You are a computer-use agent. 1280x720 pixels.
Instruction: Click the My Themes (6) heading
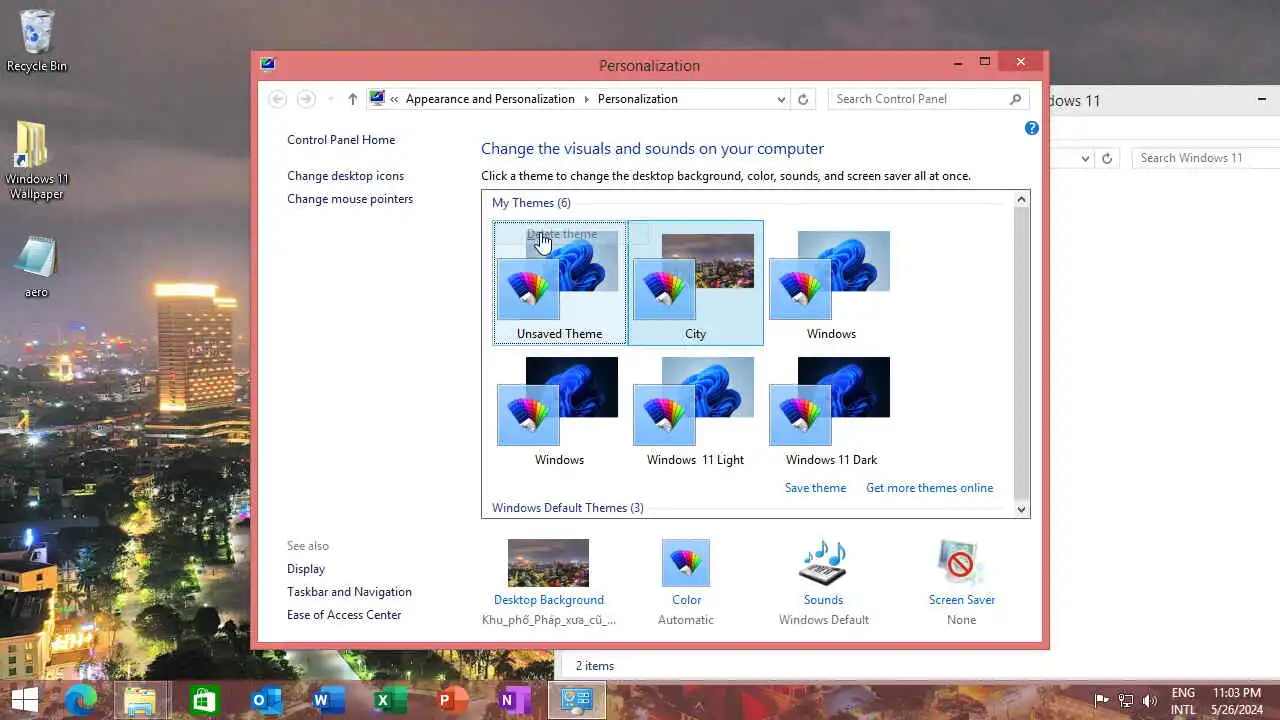click(x=531, y=203)
